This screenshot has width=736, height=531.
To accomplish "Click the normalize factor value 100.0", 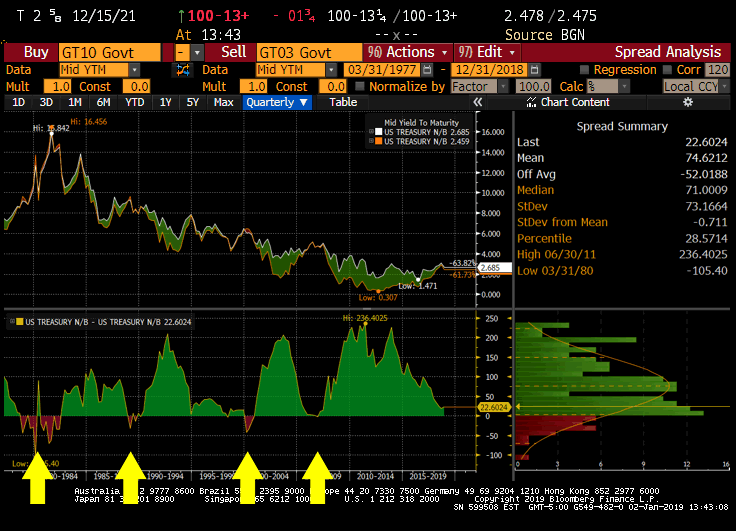I will click(x=534, y=86).
